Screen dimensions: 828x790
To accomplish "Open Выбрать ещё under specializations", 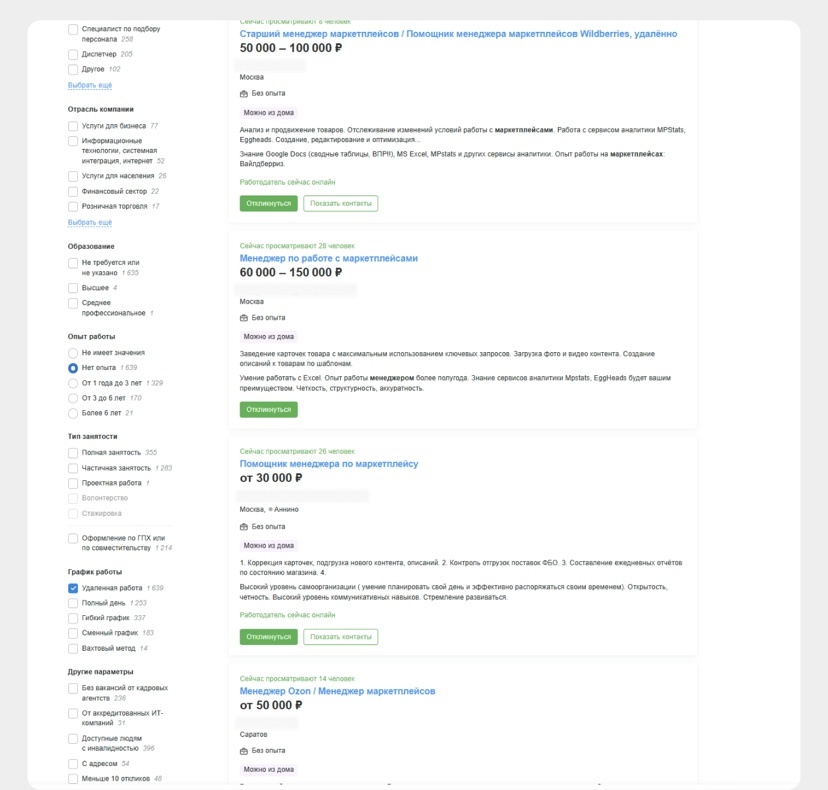I will (90, 85).
